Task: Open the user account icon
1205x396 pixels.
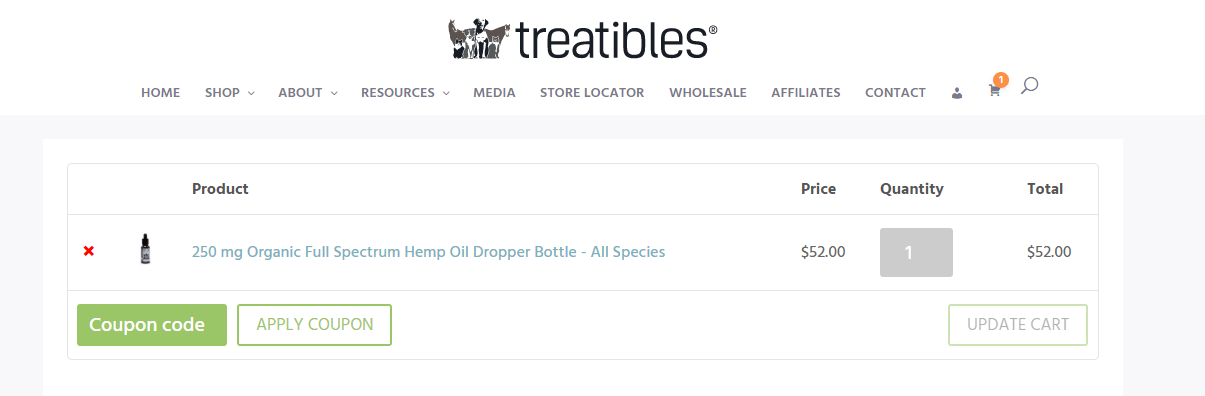Action: click(x=957, y=93)
